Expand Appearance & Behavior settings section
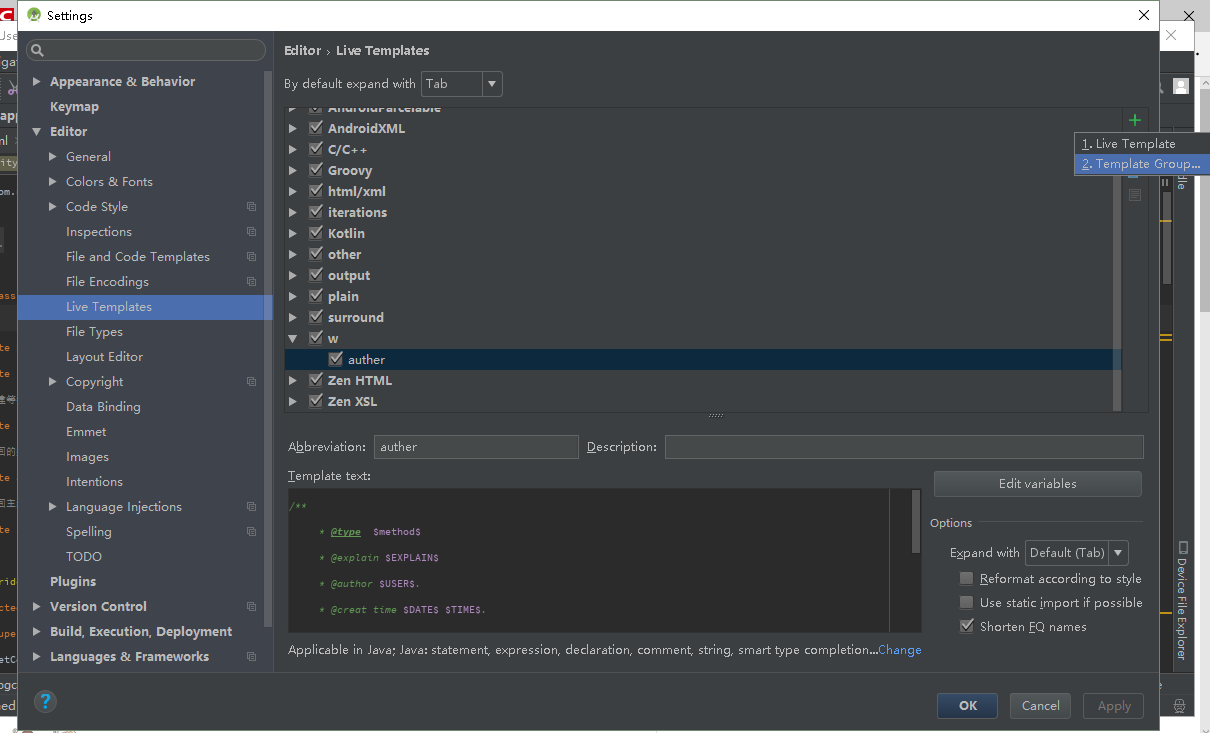This screenshot has width=1210, height=733. click(x=37, y=82)
